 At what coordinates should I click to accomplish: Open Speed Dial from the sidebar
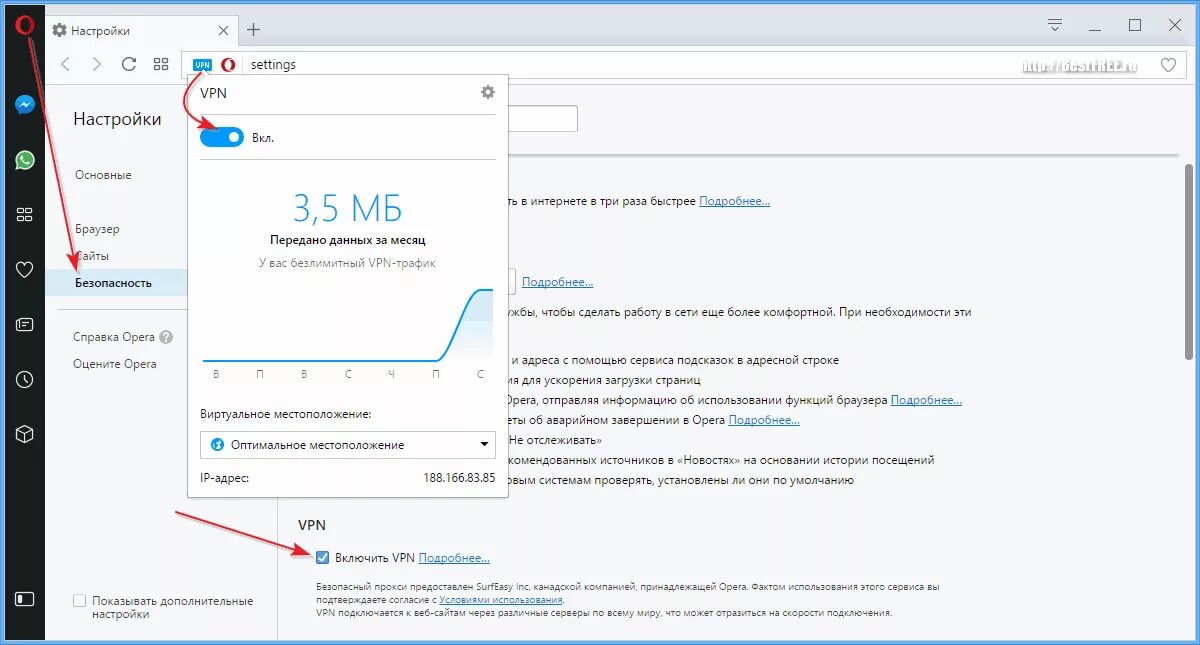click(25, 214)
